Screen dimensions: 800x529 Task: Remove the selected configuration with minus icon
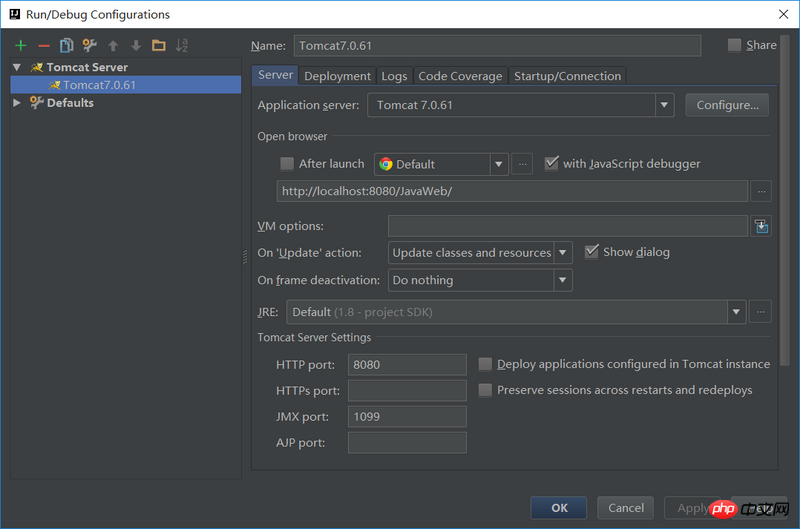coord(44,46)
